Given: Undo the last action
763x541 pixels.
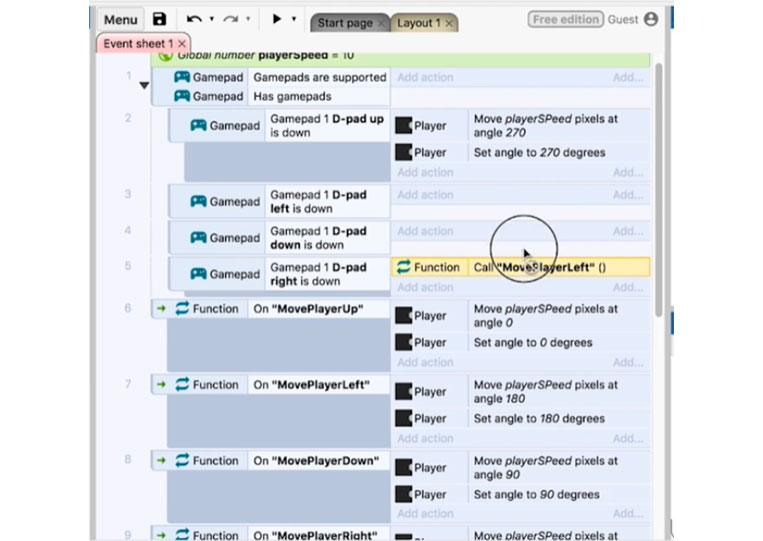Looking at the screenshot, I should [x=194, y=19].
